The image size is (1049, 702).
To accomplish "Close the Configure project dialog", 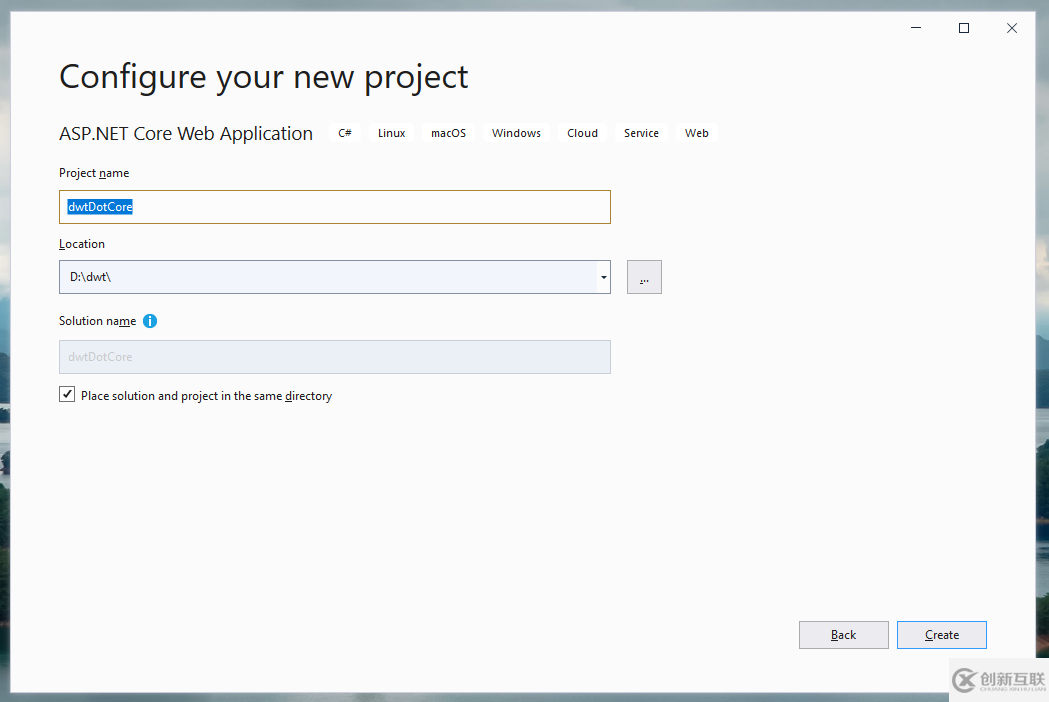I will (1012, 27).
